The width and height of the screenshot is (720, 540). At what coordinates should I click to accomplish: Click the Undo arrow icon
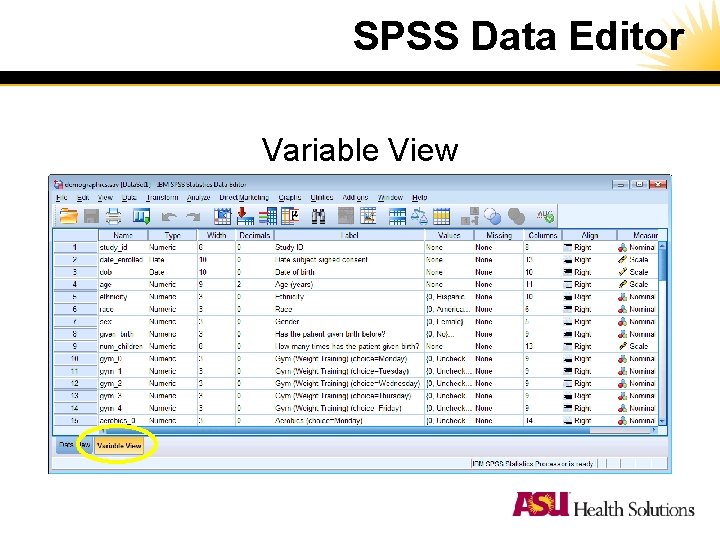[169, 216]
